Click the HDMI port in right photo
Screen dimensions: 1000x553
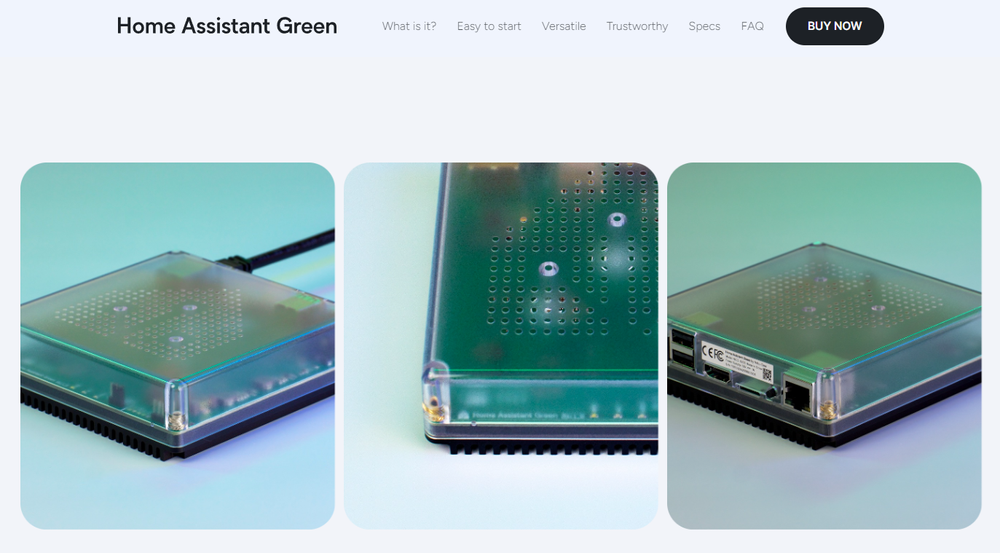pos(716,372)
